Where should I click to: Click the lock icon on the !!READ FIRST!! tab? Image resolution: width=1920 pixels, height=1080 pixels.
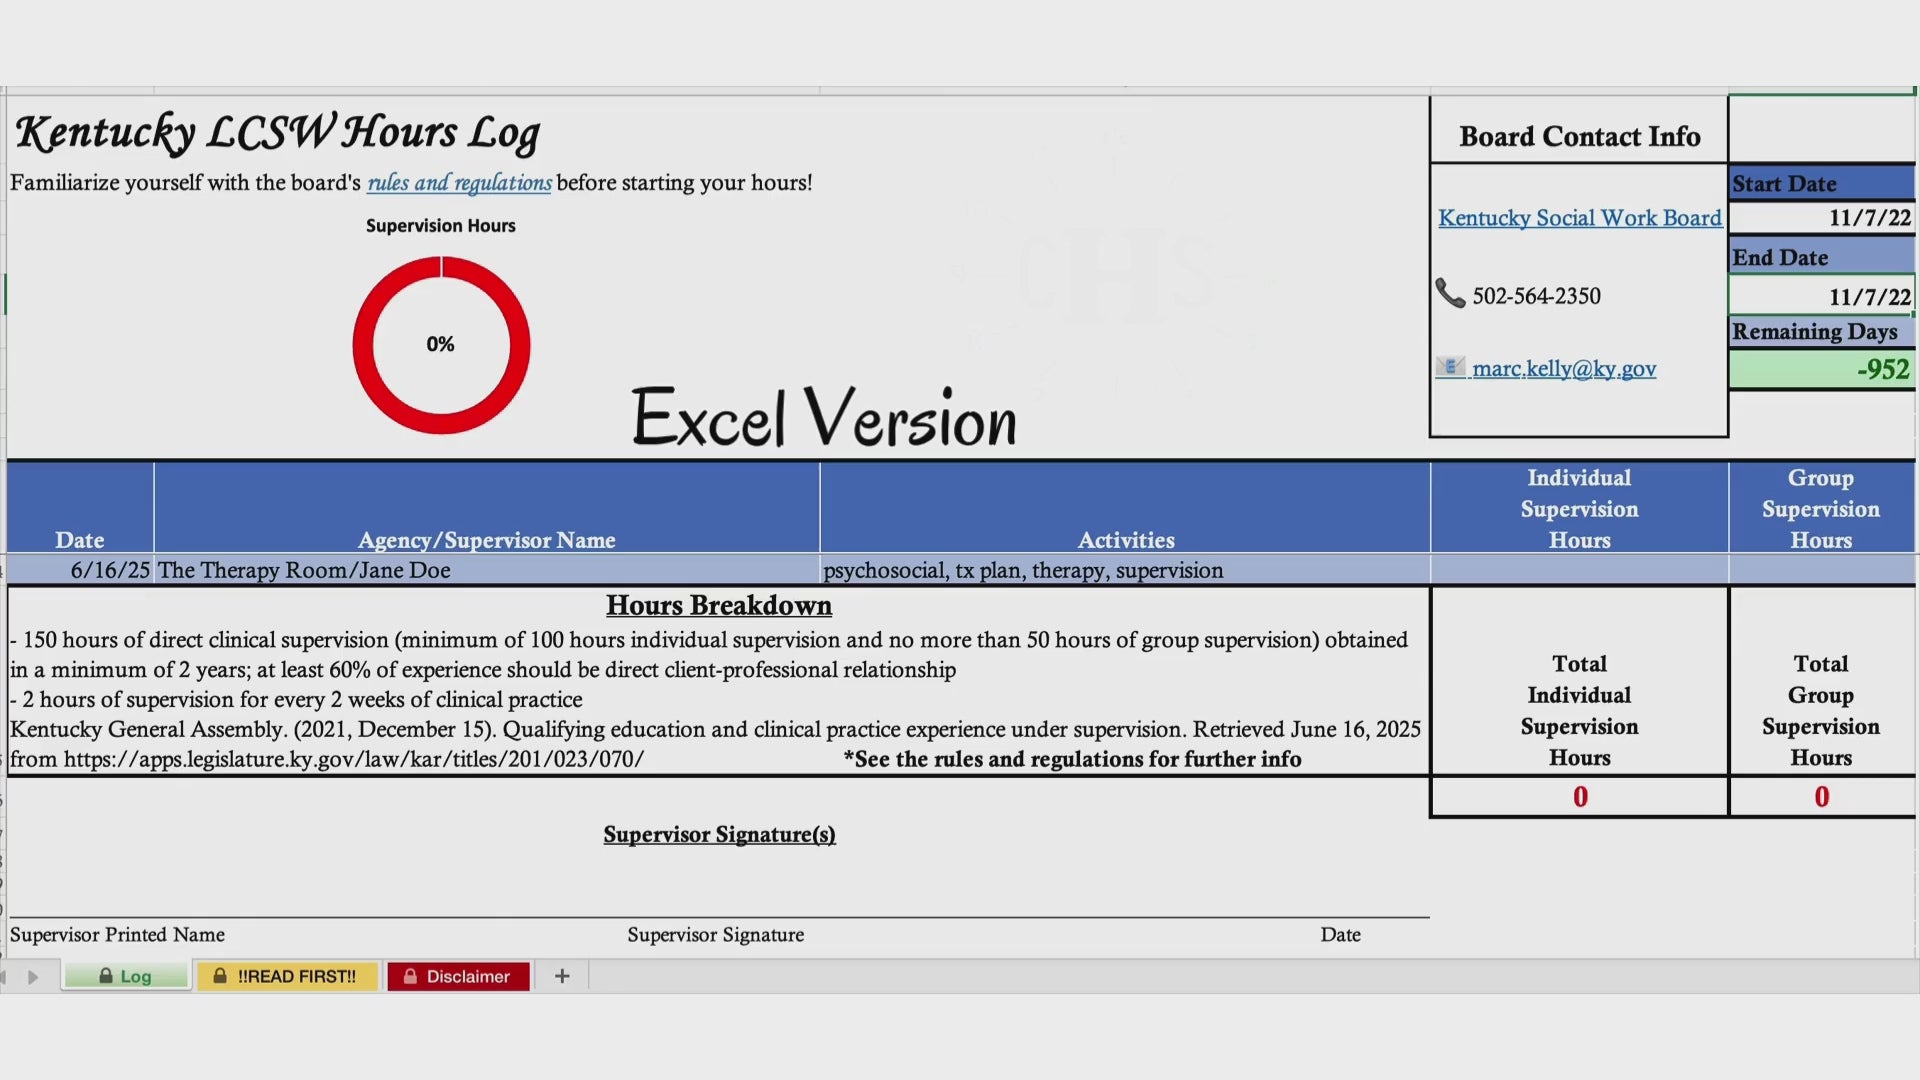click(x=220, y=976)
